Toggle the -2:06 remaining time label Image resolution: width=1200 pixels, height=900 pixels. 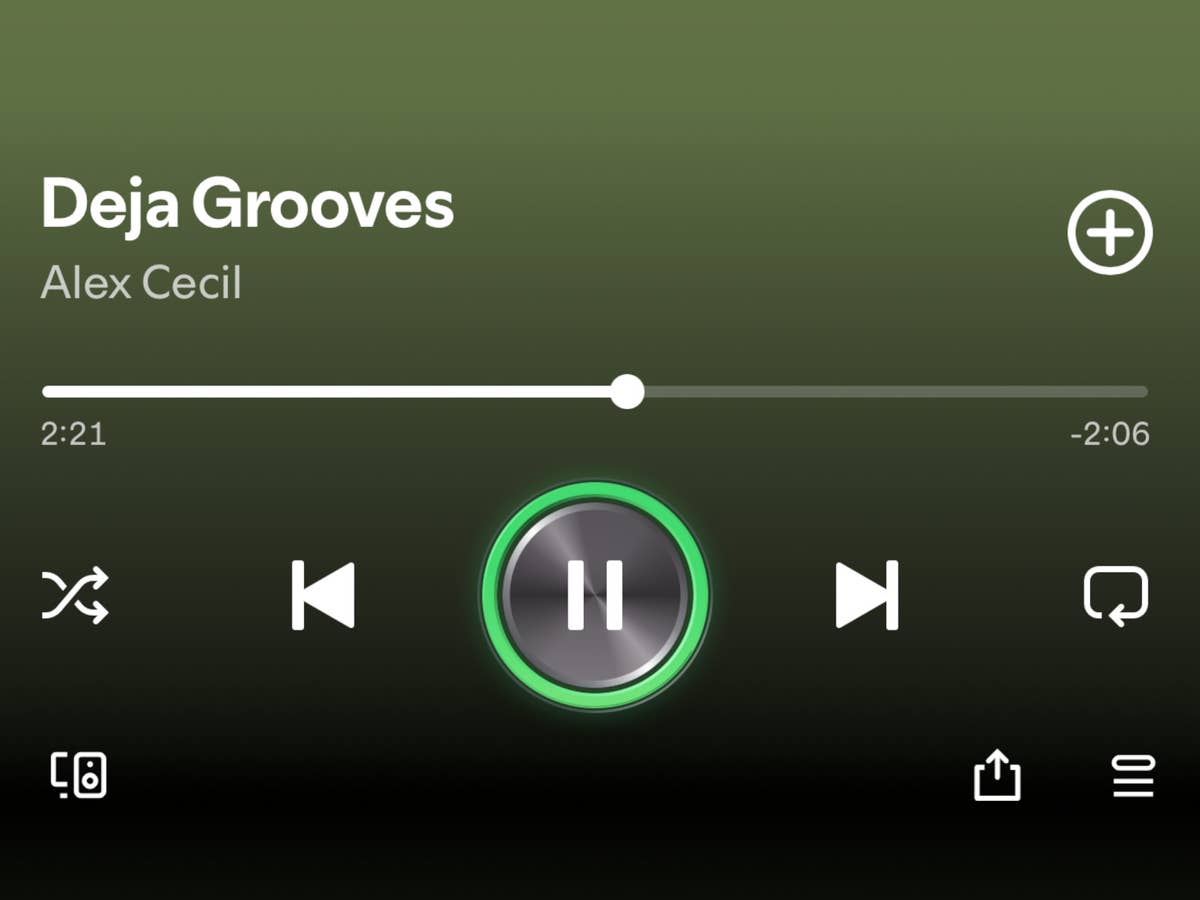point(1109,434)
